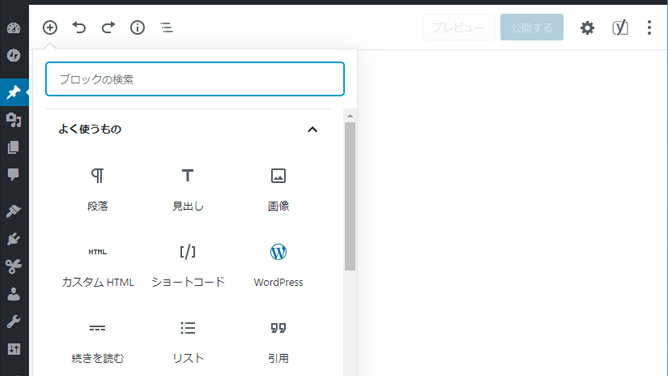Click block list scrollbar thumb
This screenshot has height=376, width=668.
350,196
